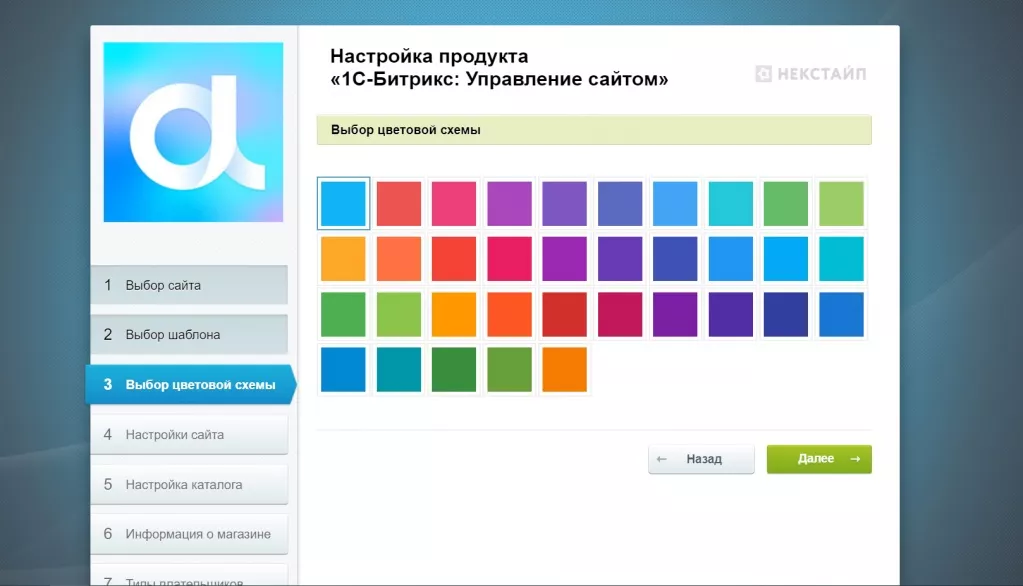Click the template logo preview image

193,132
